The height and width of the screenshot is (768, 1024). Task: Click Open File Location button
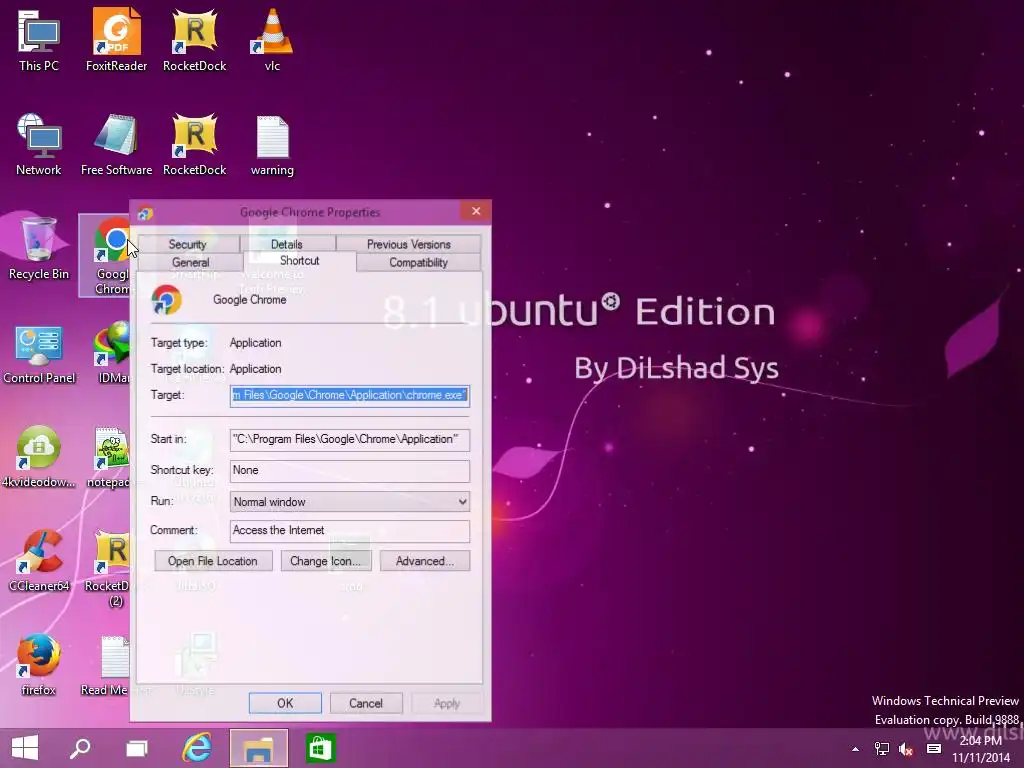(213, 561)
